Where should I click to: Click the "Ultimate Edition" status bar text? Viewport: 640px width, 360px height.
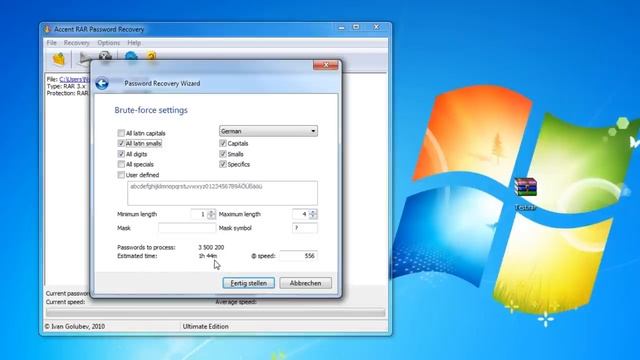(x=205, y=326)
